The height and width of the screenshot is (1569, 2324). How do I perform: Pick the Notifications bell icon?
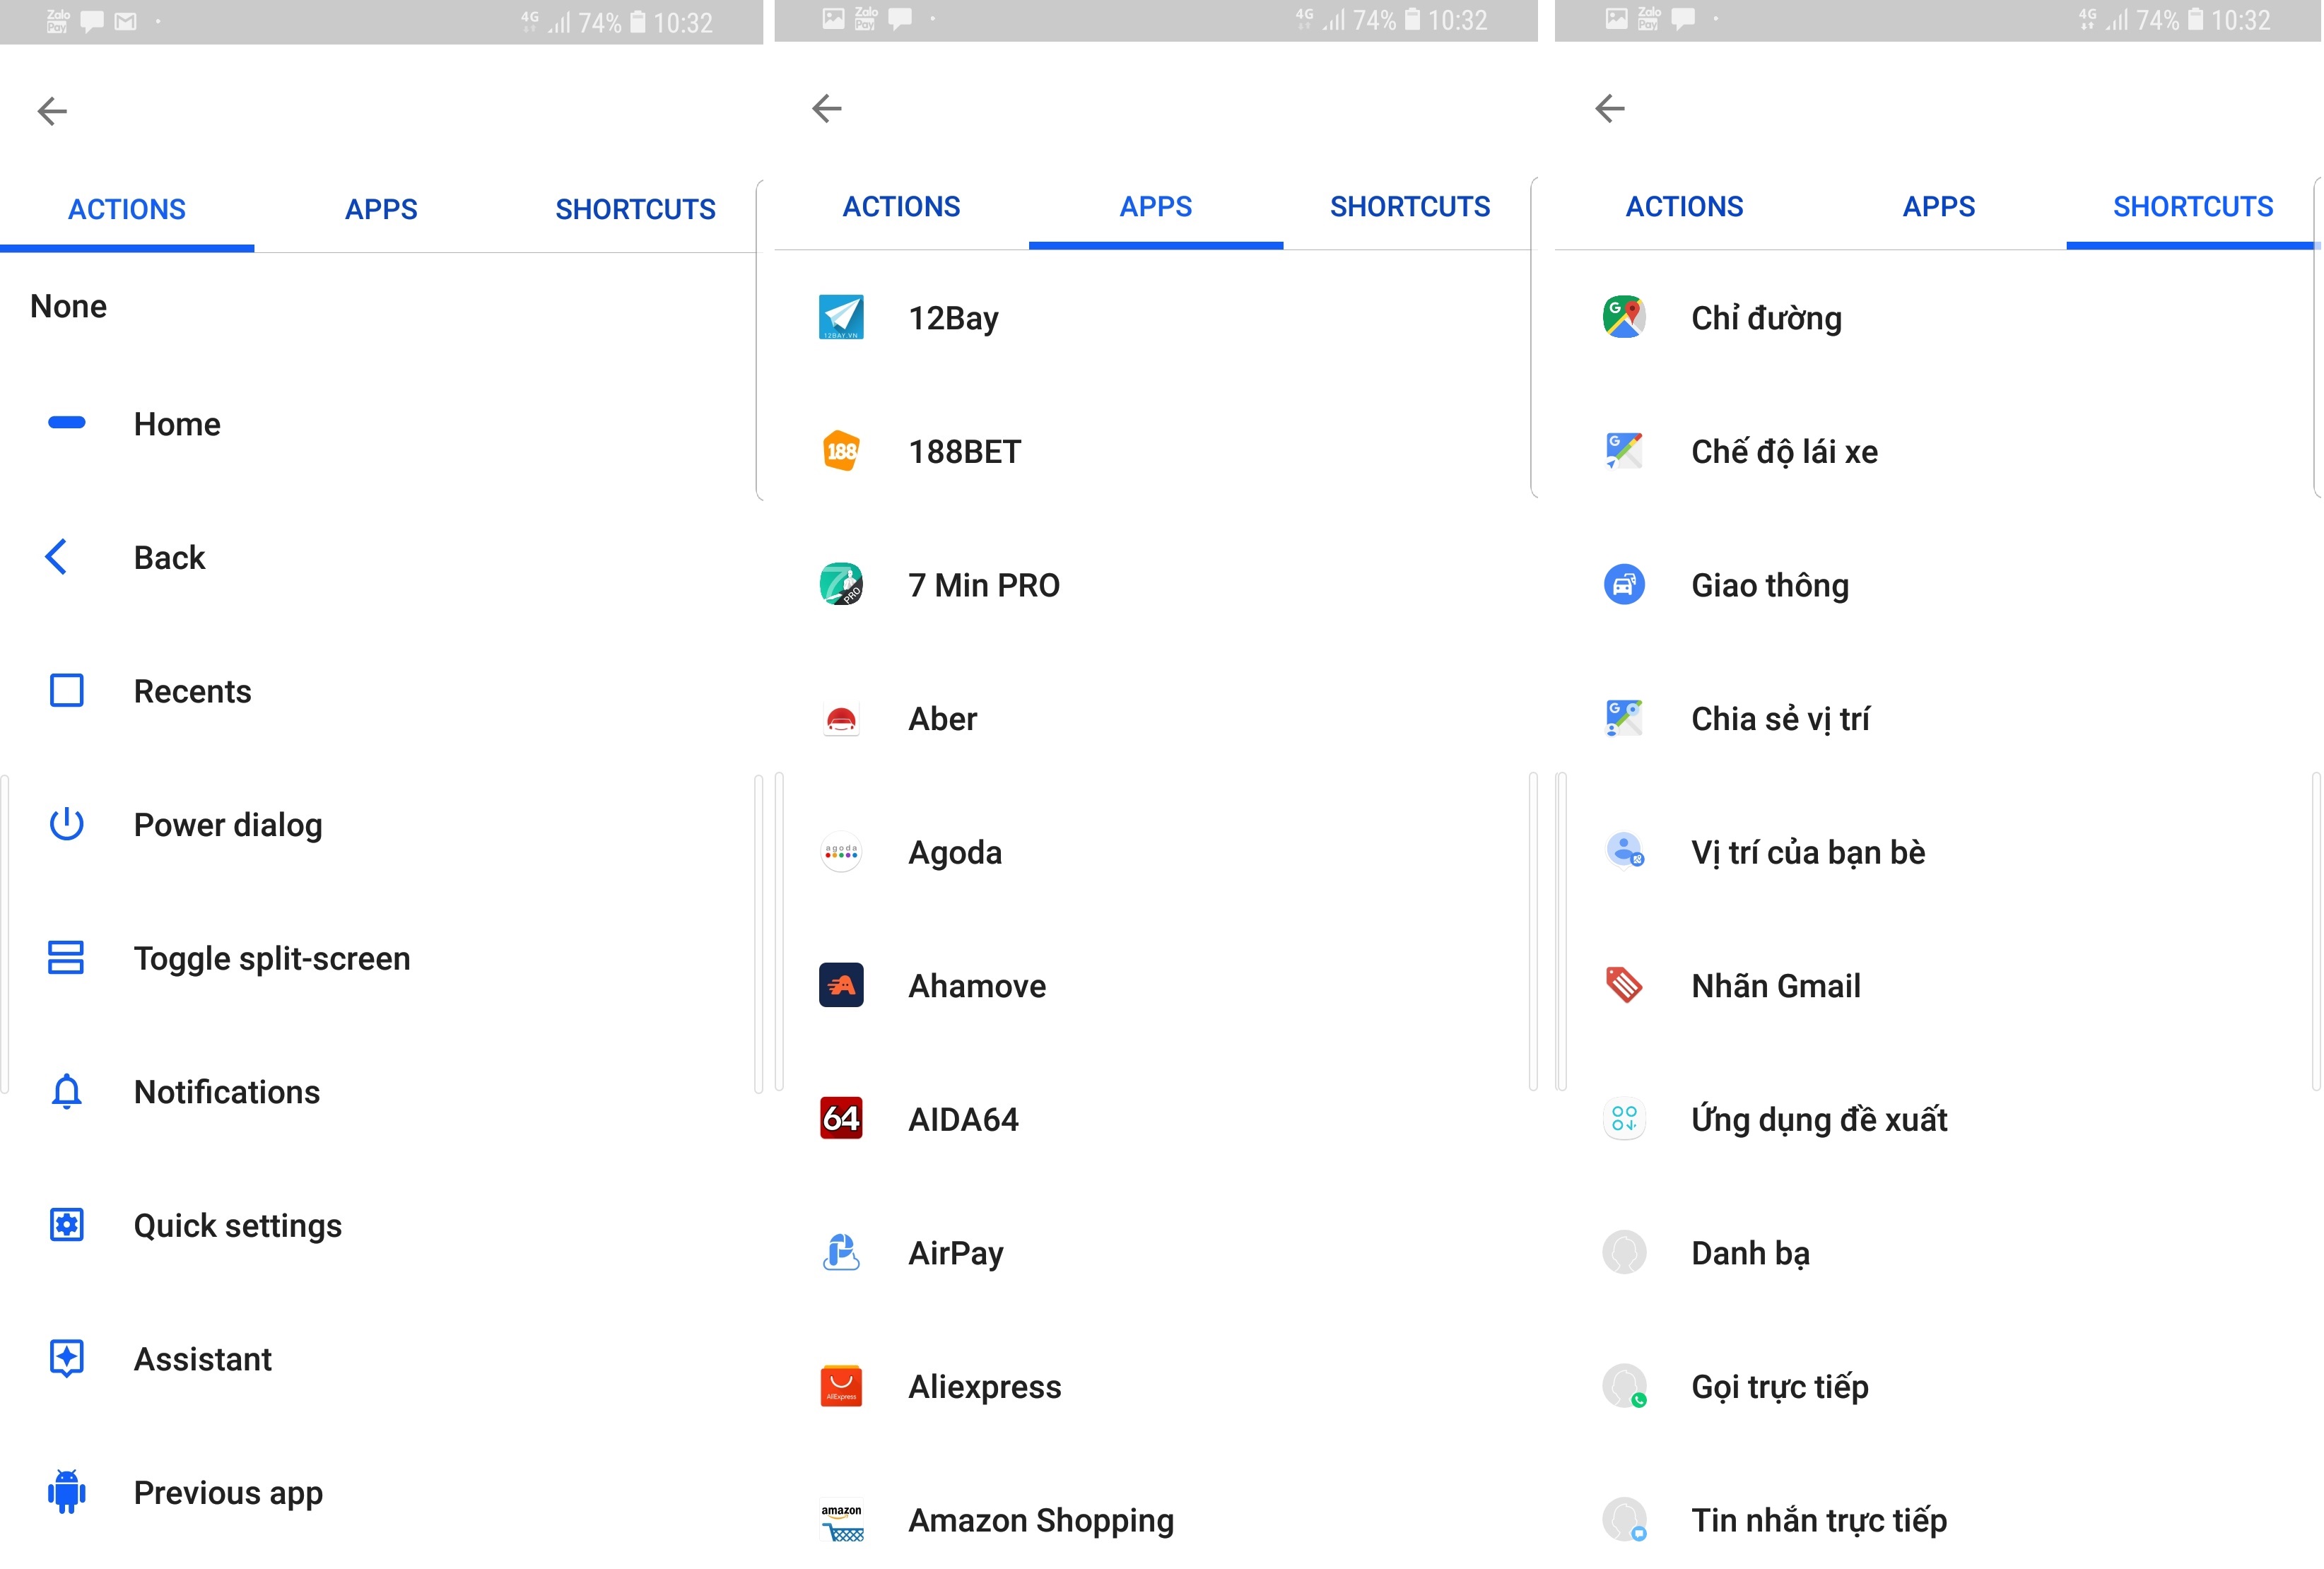click(67, 1091)
